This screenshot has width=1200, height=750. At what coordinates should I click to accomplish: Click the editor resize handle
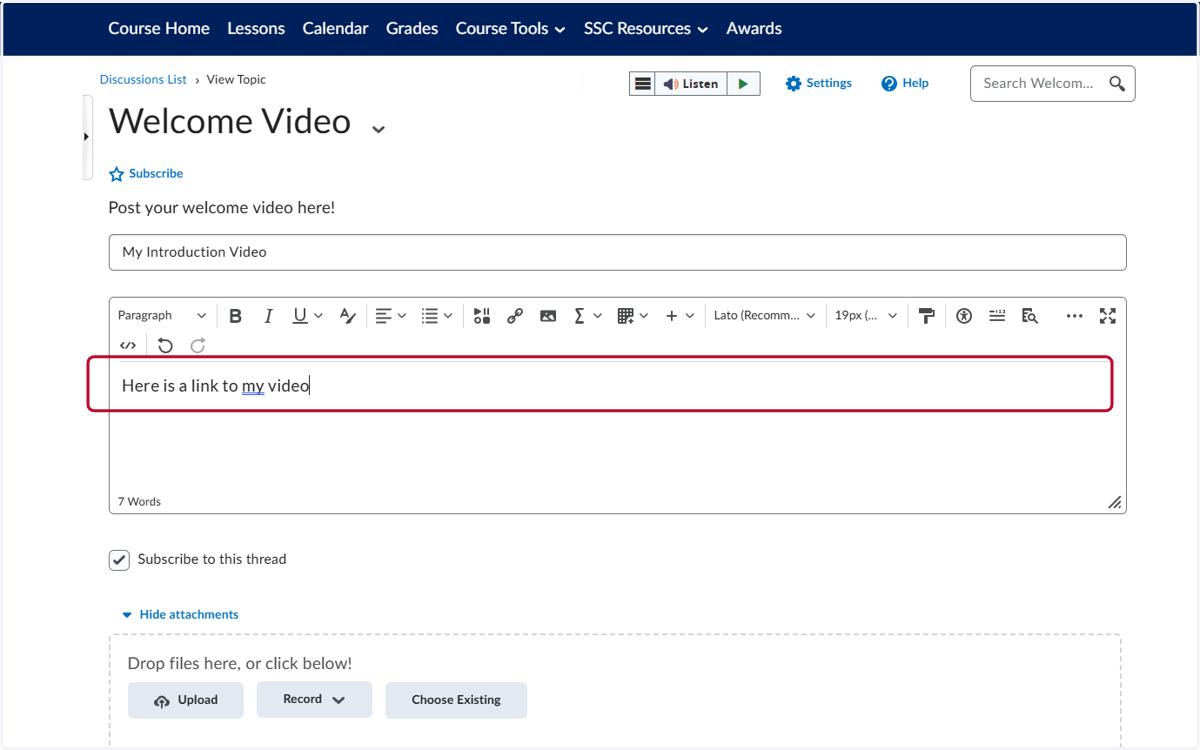click(x=1115, y=502)
